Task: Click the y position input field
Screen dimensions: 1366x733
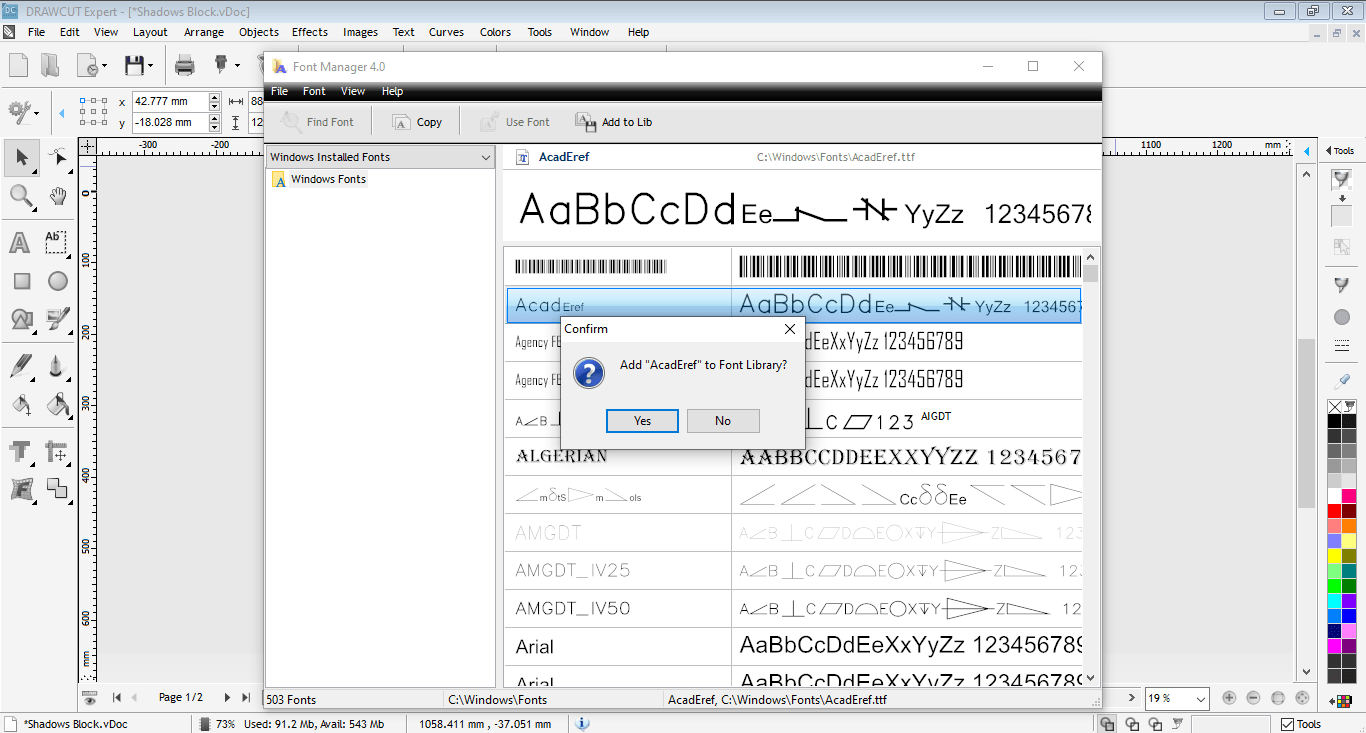Action: 169,123
